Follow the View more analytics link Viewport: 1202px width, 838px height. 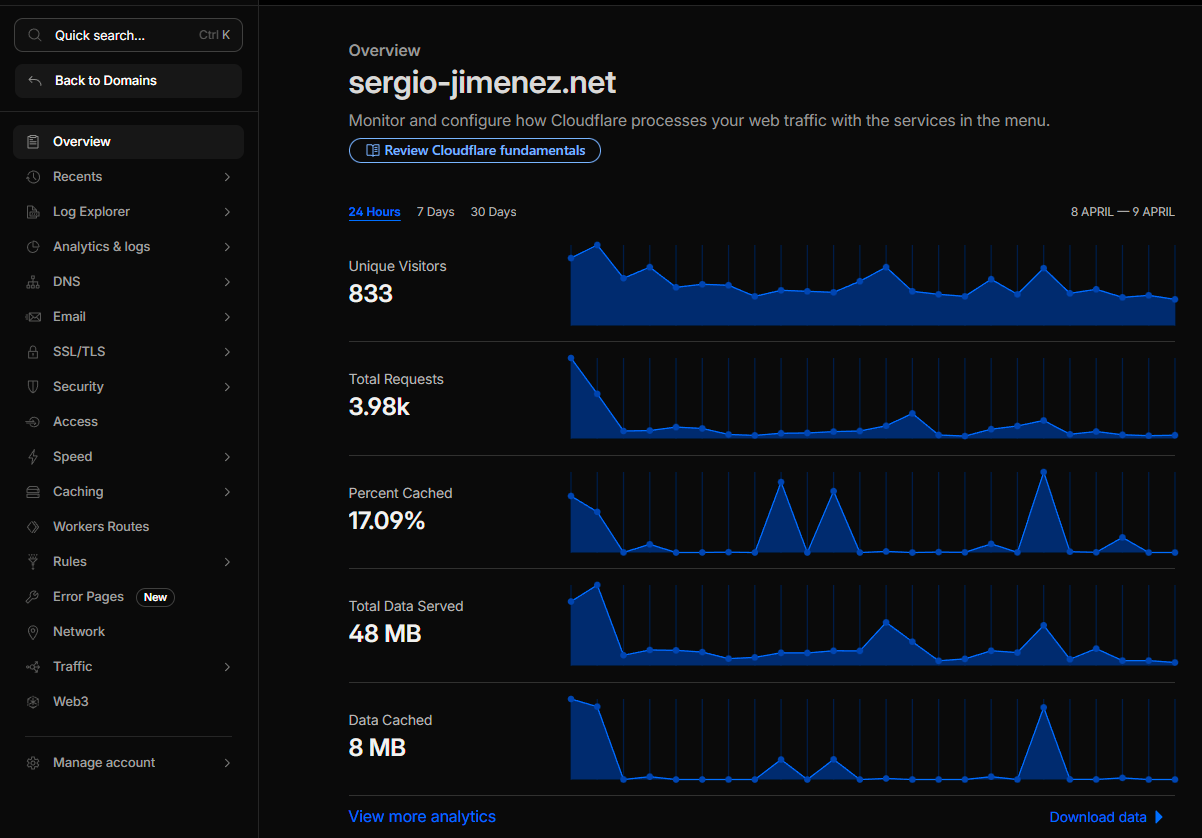[422, 817]
